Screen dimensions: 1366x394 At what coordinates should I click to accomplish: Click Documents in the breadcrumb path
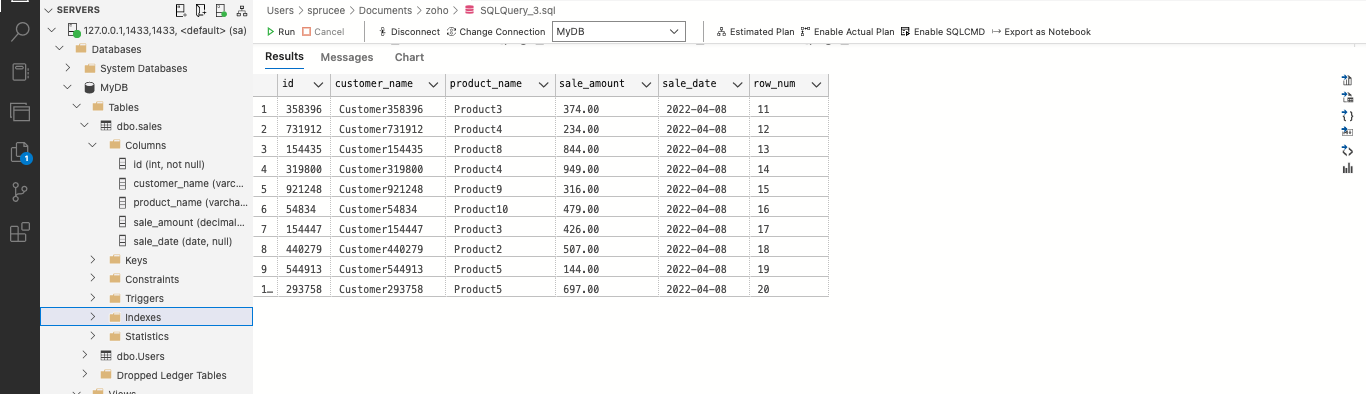click(385, 10)
